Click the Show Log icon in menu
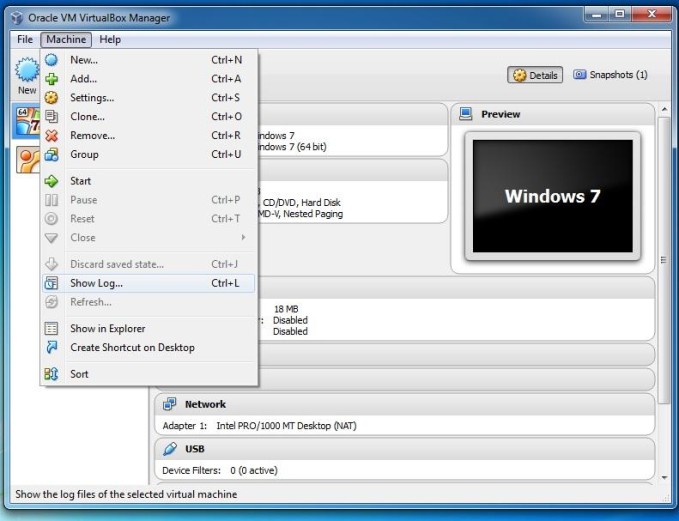 [52, 283]
